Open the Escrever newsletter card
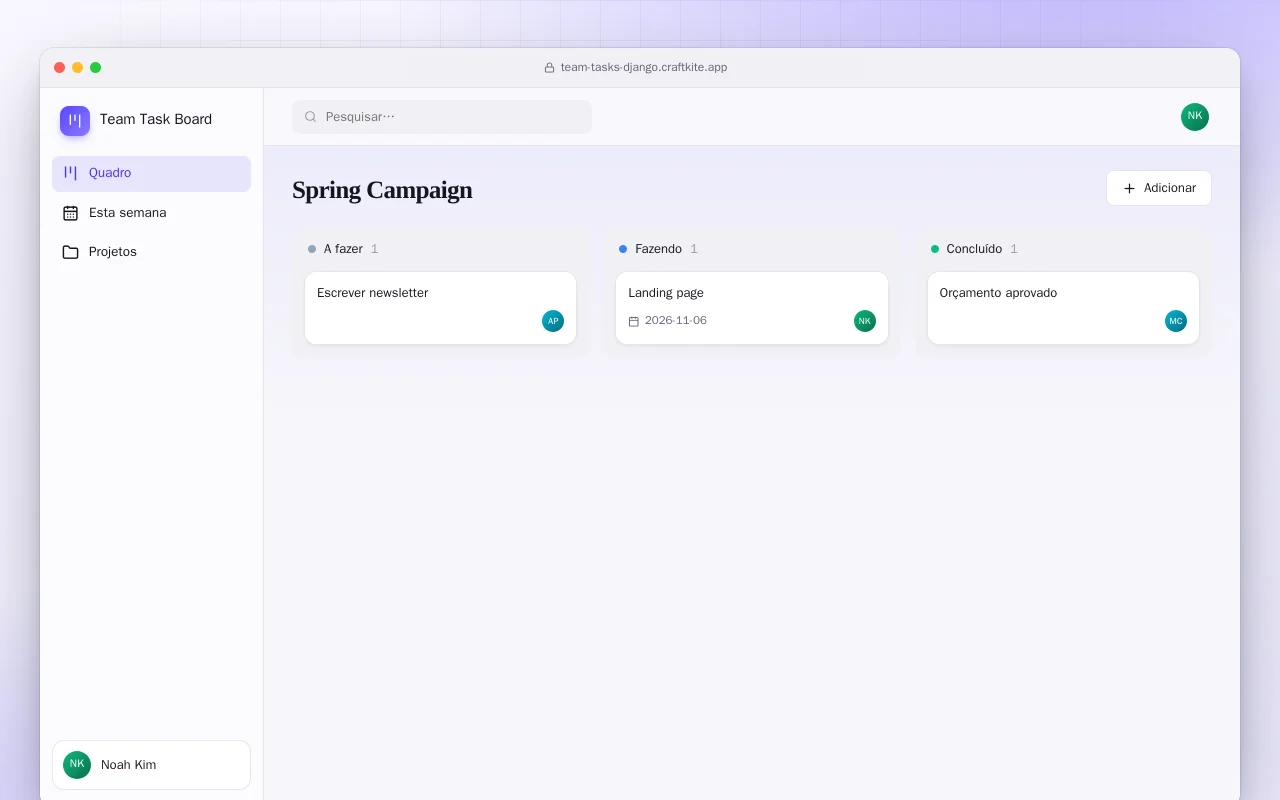The image size is (1280, 800). point(440,308)
